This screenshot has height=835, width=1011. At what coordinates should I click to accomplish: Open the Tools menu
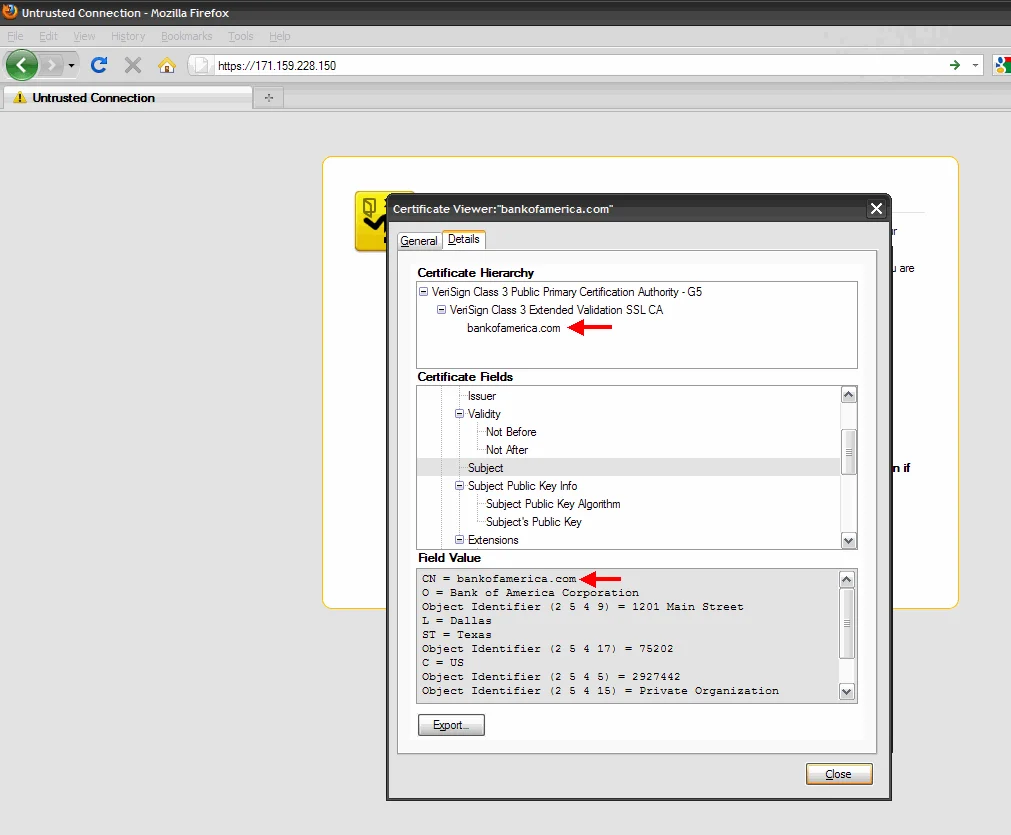pyautogui.click(x=240, y=36)
